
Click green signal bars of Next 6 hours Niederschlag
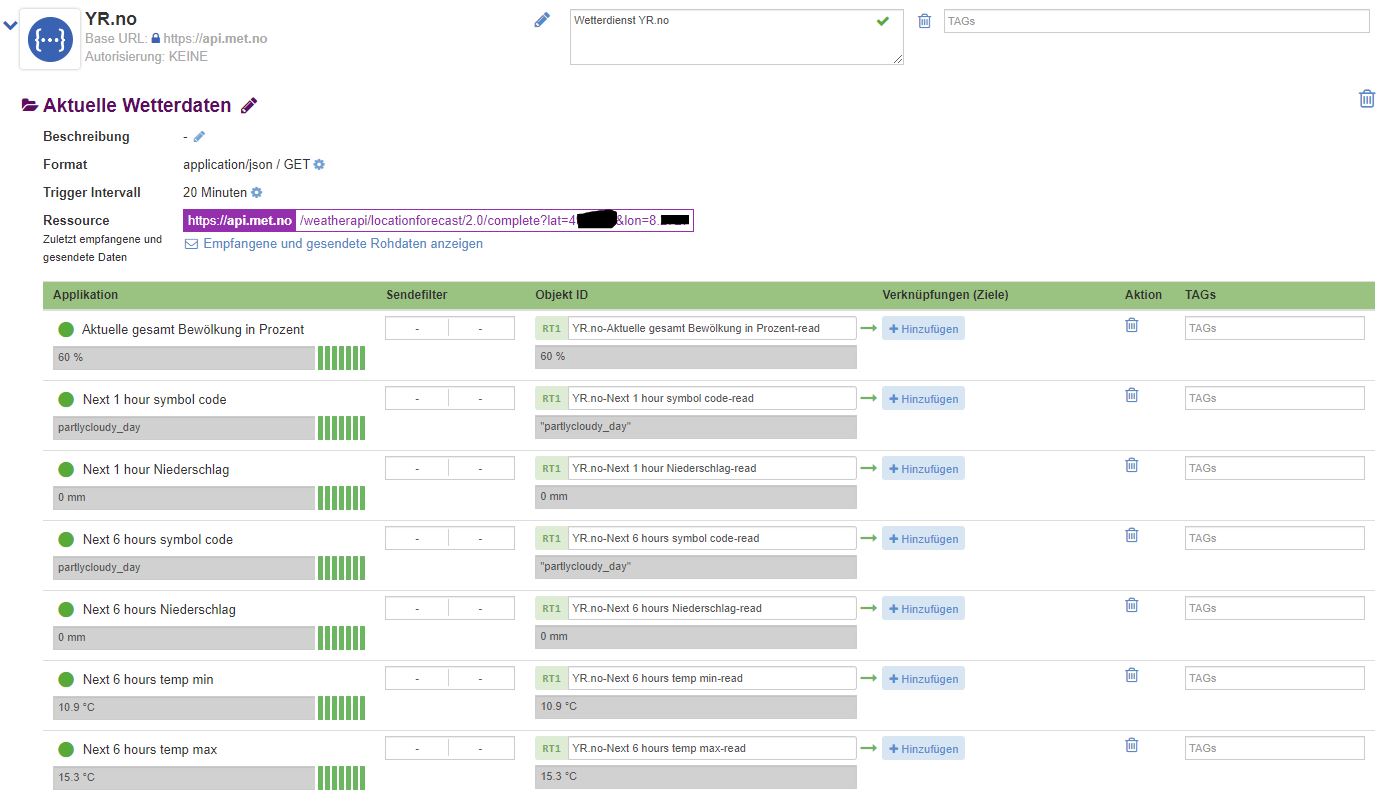point(341,638)
